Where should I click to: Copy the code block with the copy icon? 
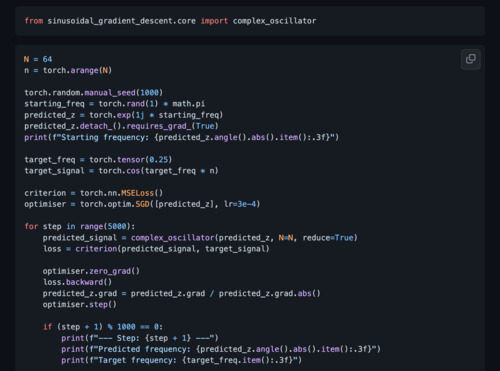pos(471,59)
